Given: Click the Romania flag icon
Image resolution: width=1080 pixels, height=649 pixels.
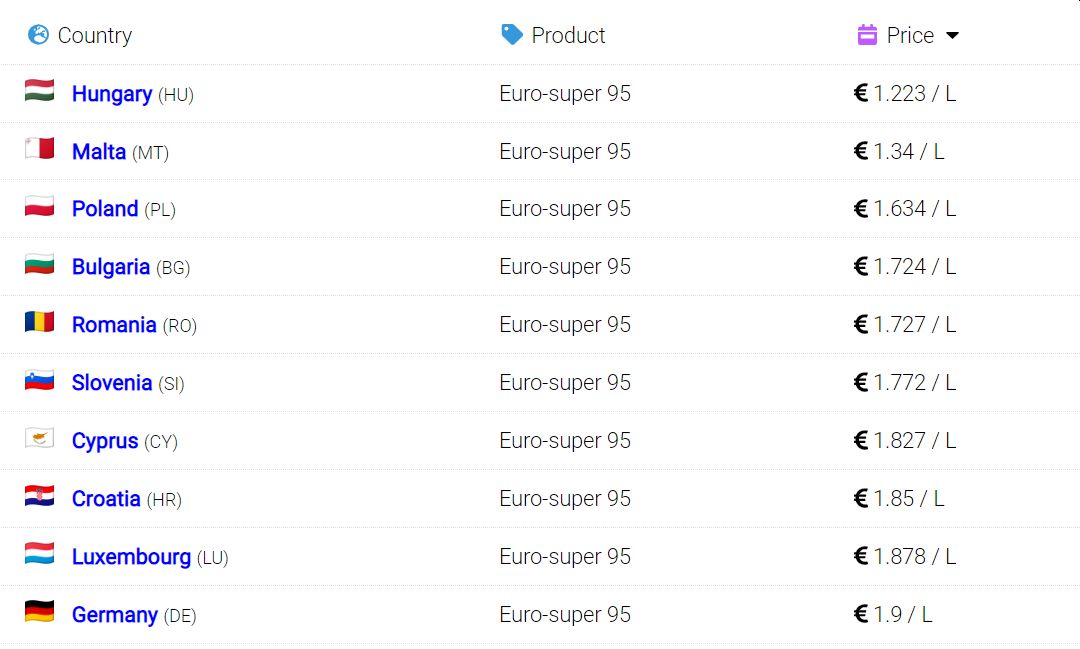Looking at the screenshot, I should coord(39,322).
